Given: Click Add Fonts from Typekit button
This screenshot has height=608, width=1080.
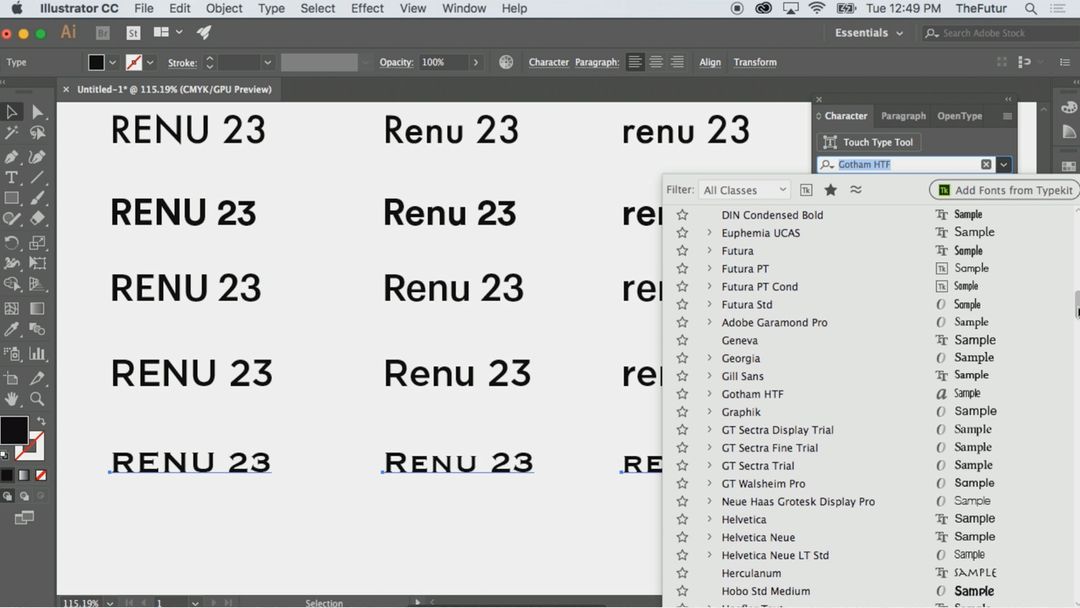Looking at the screenshot, I should [1004, 190].
